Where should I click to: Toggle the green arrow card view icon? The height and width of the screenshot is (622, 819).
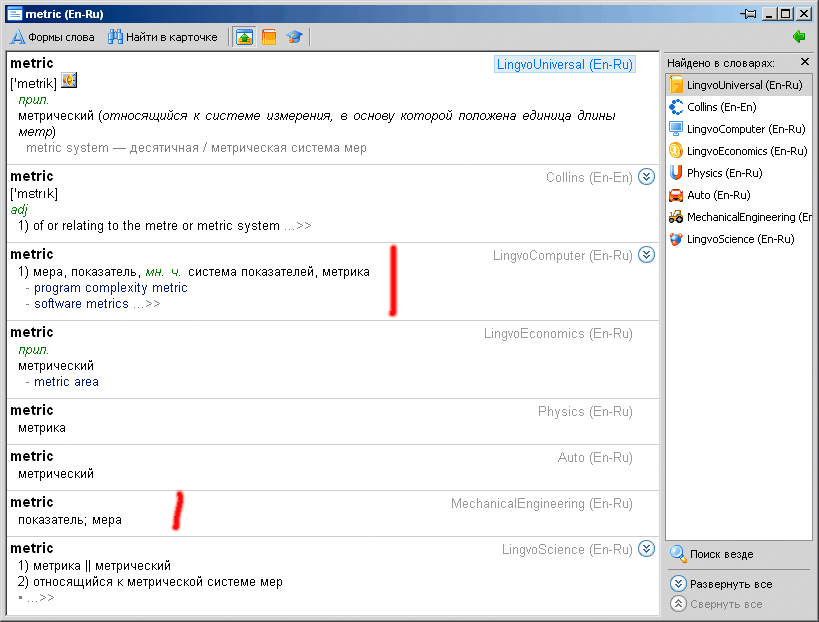tap(244, 37)
